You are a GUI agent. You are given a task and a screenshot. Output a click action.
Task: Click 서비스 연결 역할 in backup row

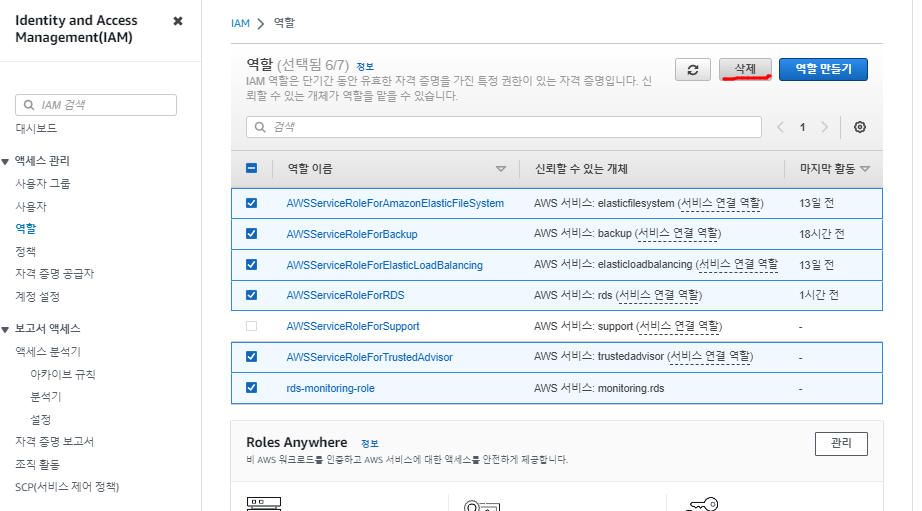pos(678,234)
